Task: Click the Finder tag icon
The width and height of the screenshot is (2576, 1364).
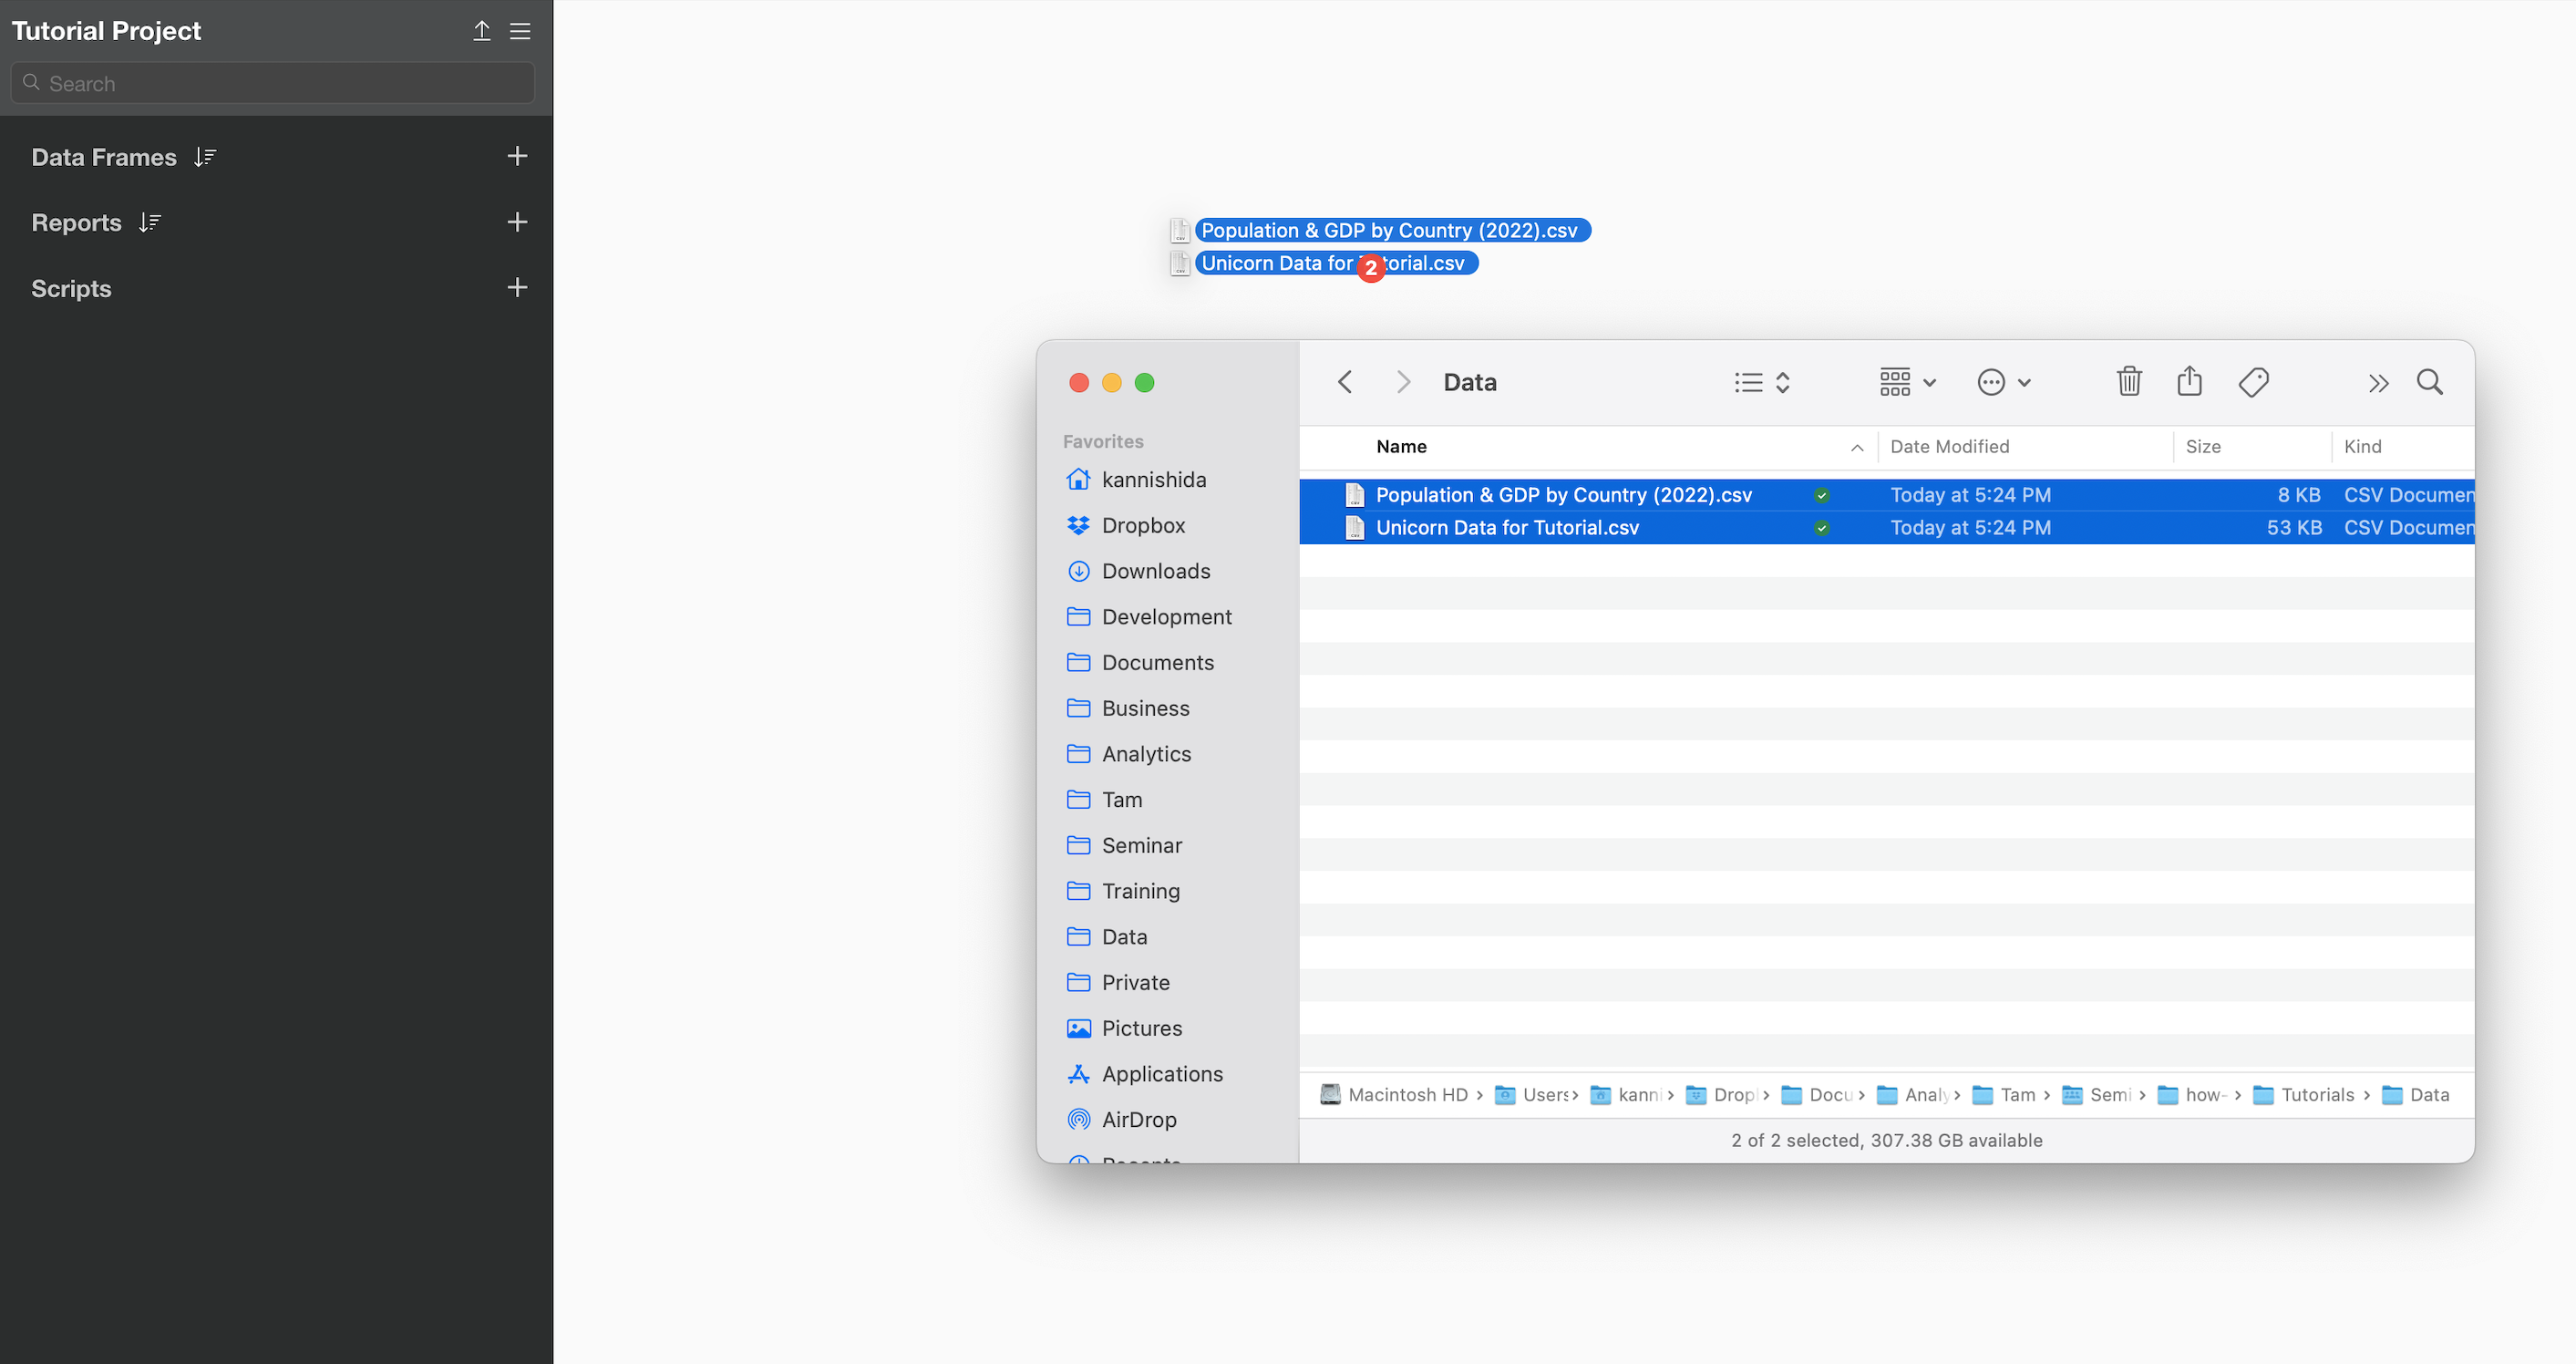Action: click(x=2253, y=382)
